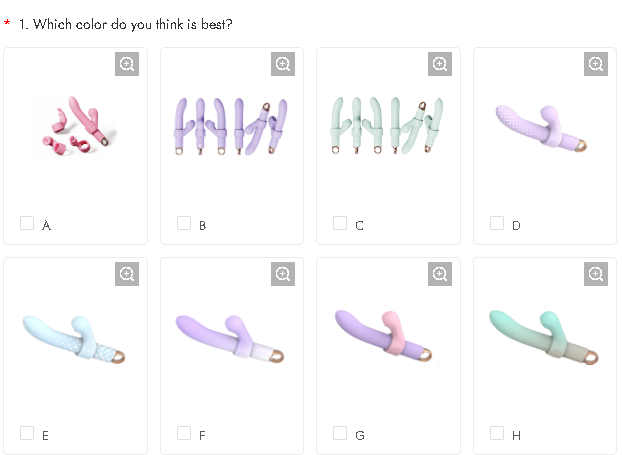The width and height of the screenshot is (622, 455).
Task: Click zoom magnifier icon on option A
Action: click(127, 64)
